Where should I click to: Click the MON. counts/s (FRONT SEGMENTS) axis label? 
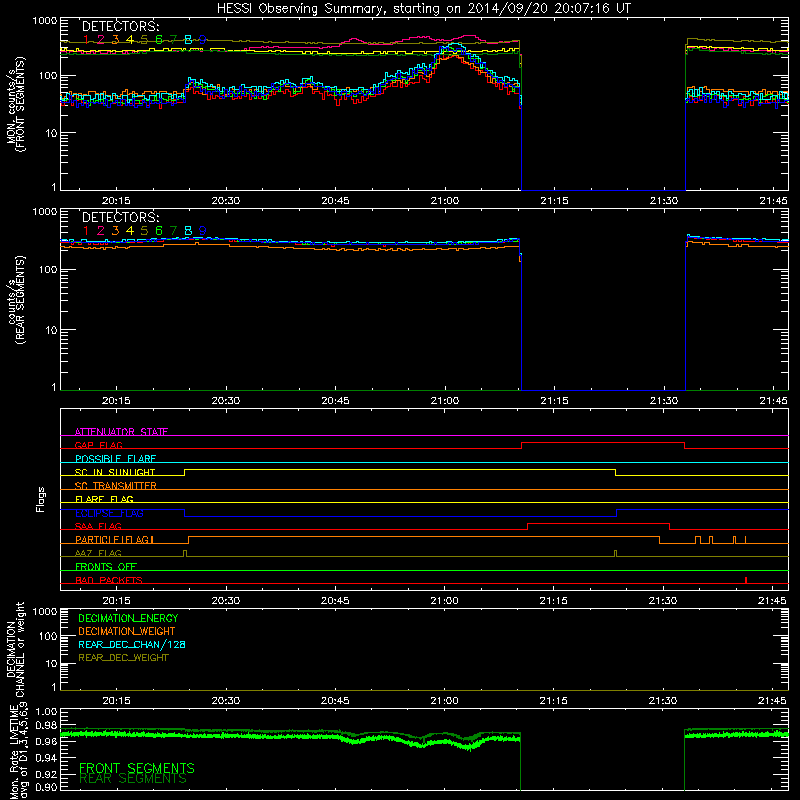(15, 104)
